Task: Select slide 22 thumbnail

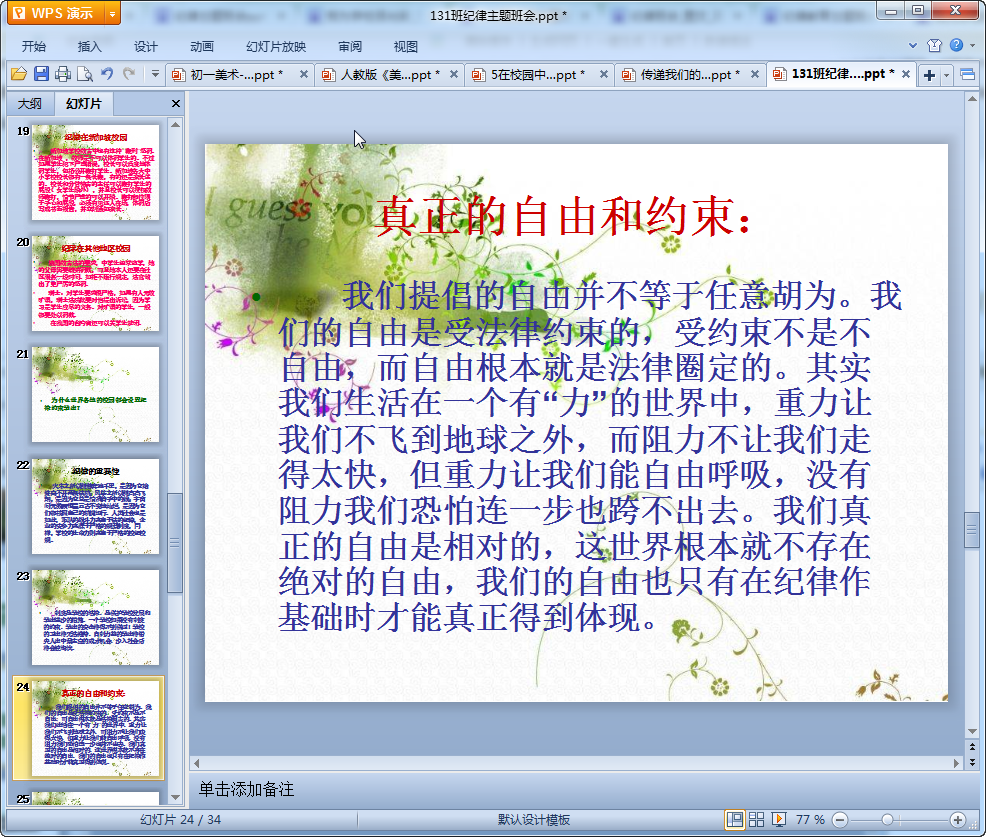Action: coord(96,506)
